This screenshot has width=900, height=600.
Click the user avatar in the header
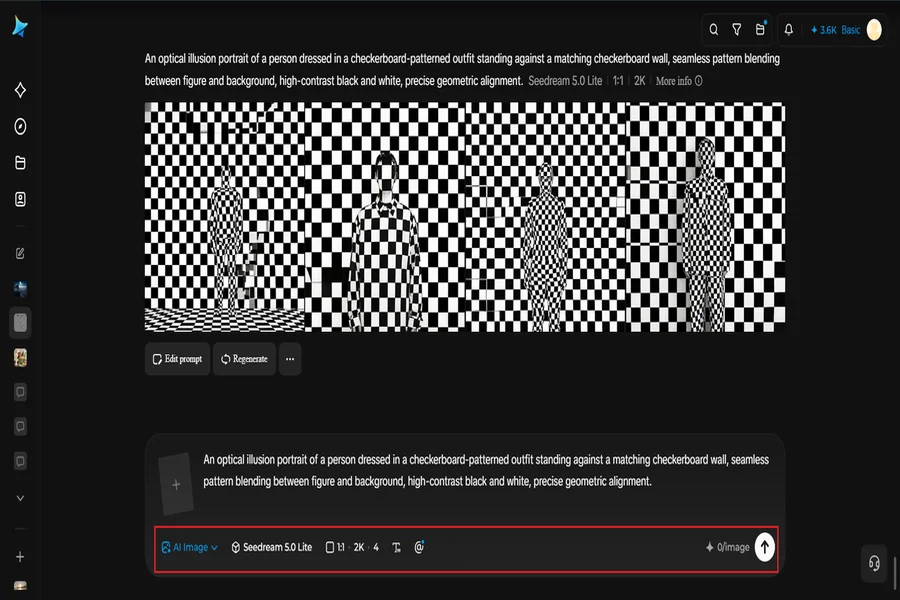tap(874, 30)
